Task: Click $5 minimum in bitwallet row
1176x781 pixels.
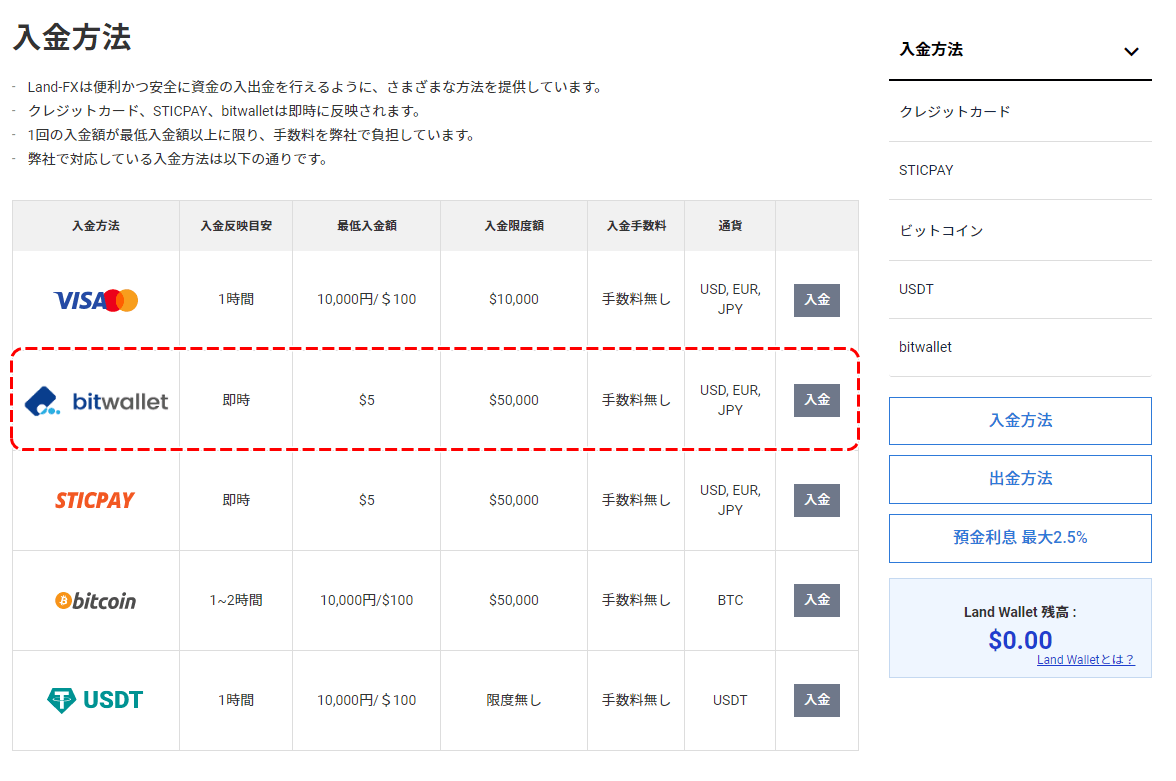Action: (367, 401)
